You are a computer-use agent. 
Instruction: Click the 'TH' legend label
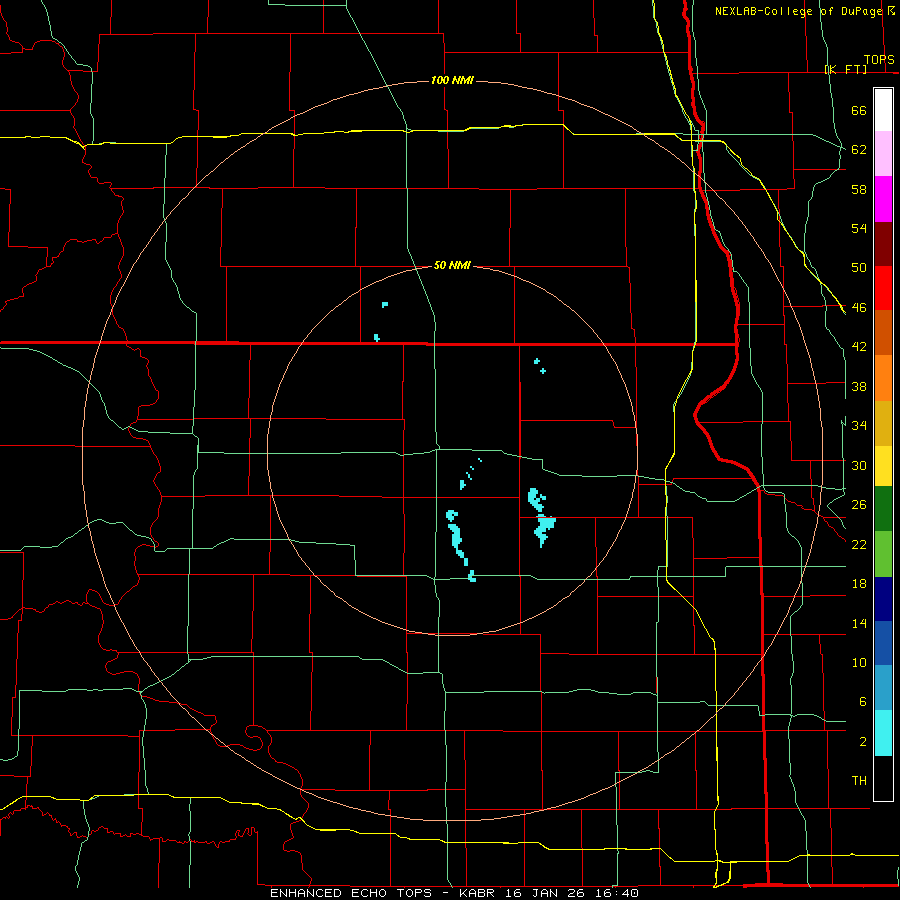pos(859,781)
